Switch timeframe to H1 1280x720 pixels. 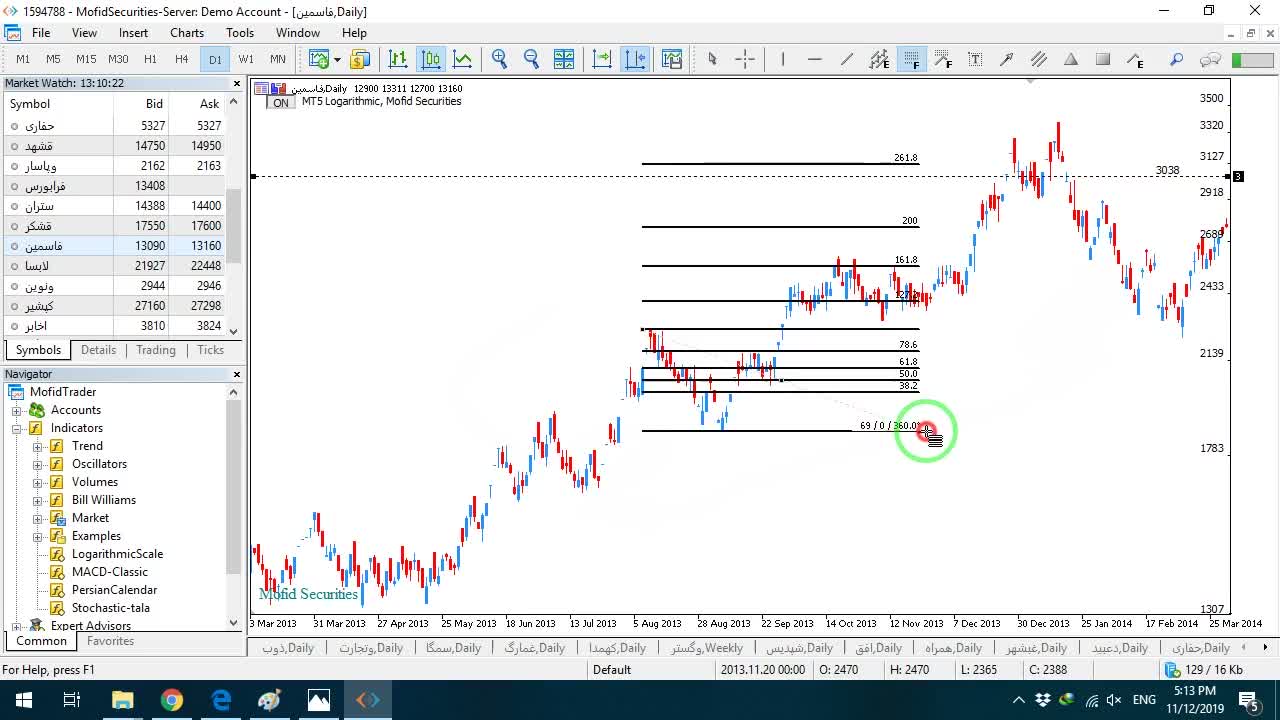tap(150, 59)
